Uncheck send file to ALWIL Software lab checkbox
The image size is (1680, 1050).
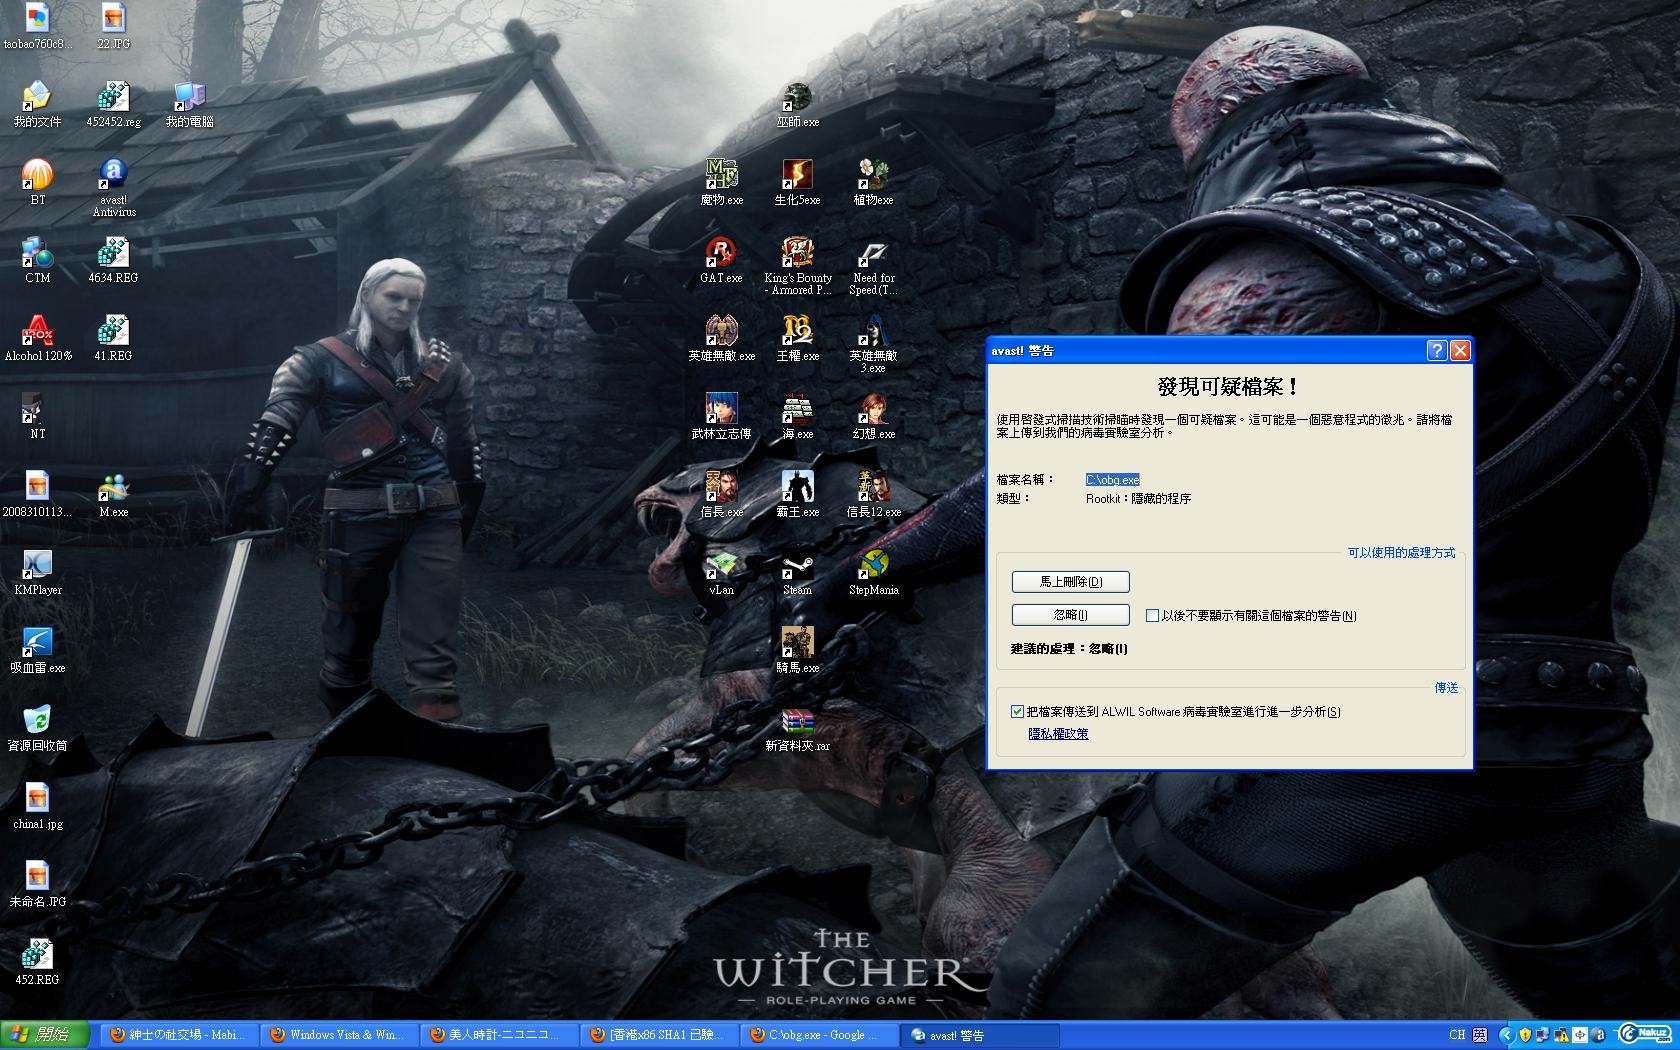click(x=1017, y=712)
